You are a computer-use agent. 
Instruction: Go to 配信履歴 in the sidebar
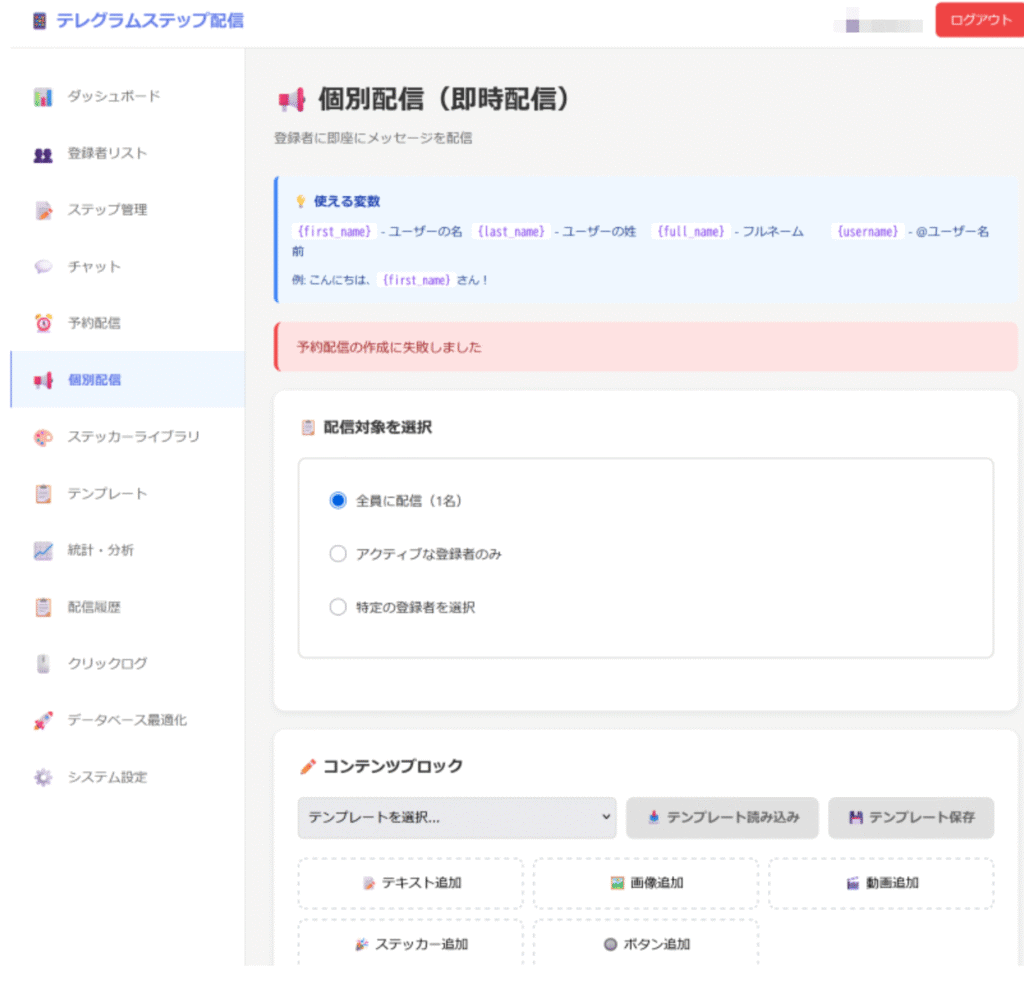pyautogui.click(x=94, y=607)
